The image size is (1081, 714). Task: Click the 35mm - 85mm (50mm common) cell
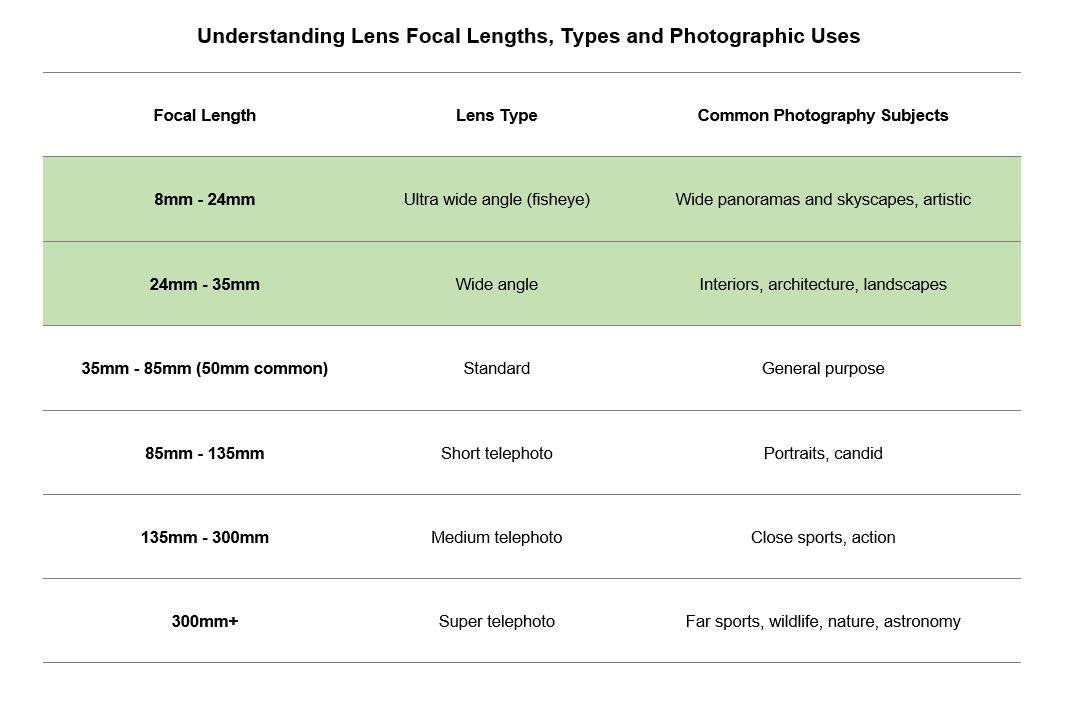[204, 368]
